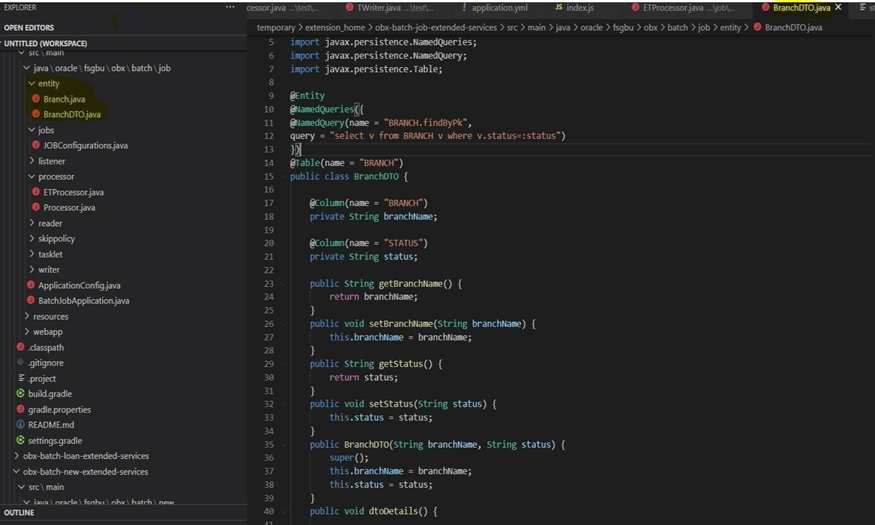Click the icon beside Processor.java

(x=36, y=207)
